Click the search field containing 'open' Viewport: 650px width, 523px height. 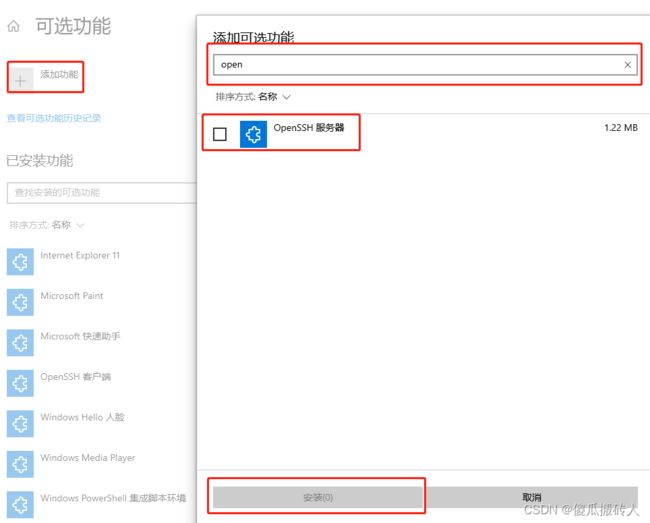click(x=425, y=65)
